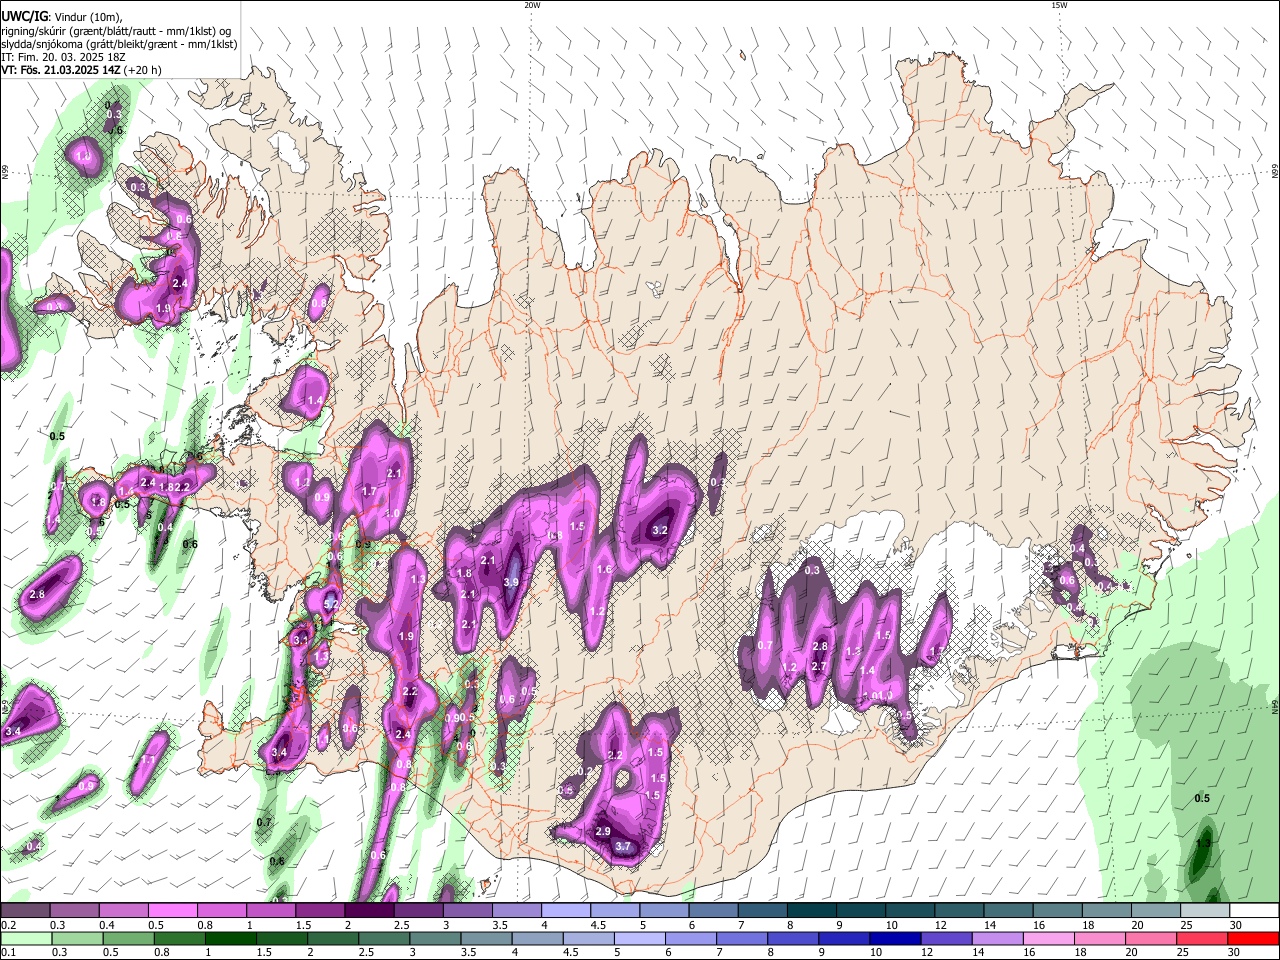The height and width of the screenshot is (960, 1280).
Task: Click the 'VT: Fös. 21.03.2025 14Z' valid time
Action: pyautogui.click(x=61, y=70)
